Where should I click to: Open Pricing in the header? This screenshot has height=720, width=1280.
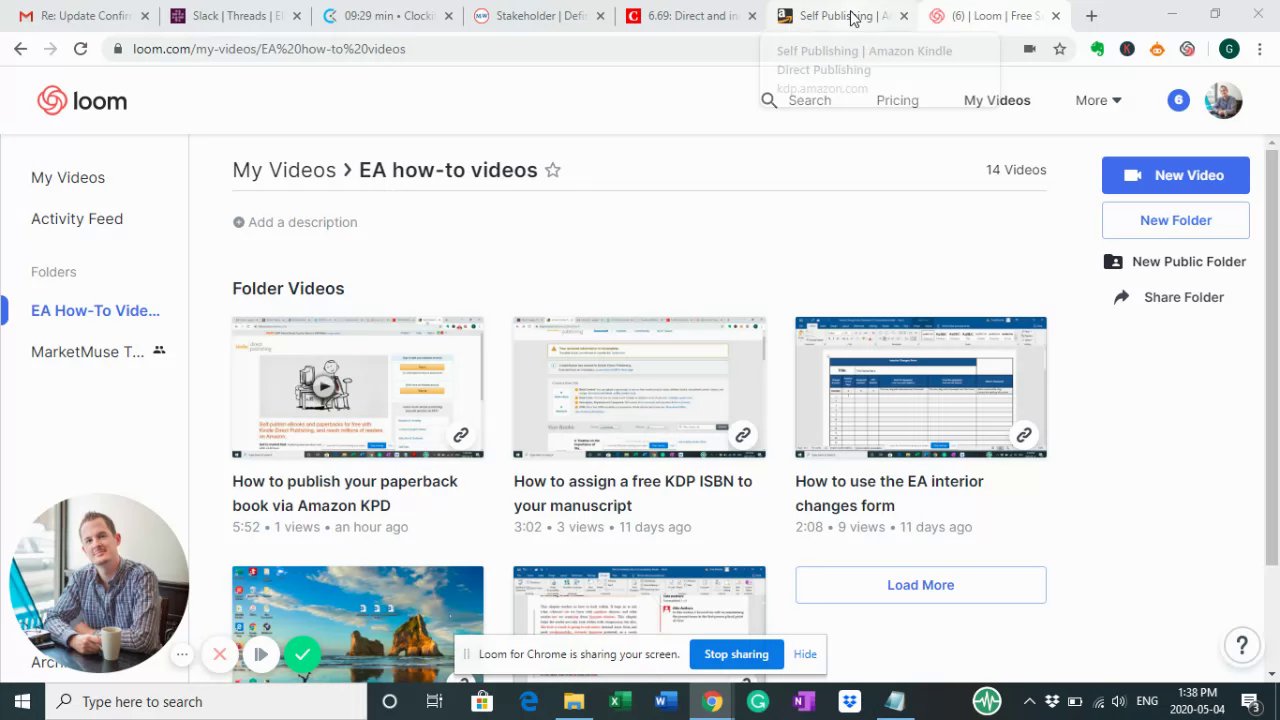coord(897,100)
